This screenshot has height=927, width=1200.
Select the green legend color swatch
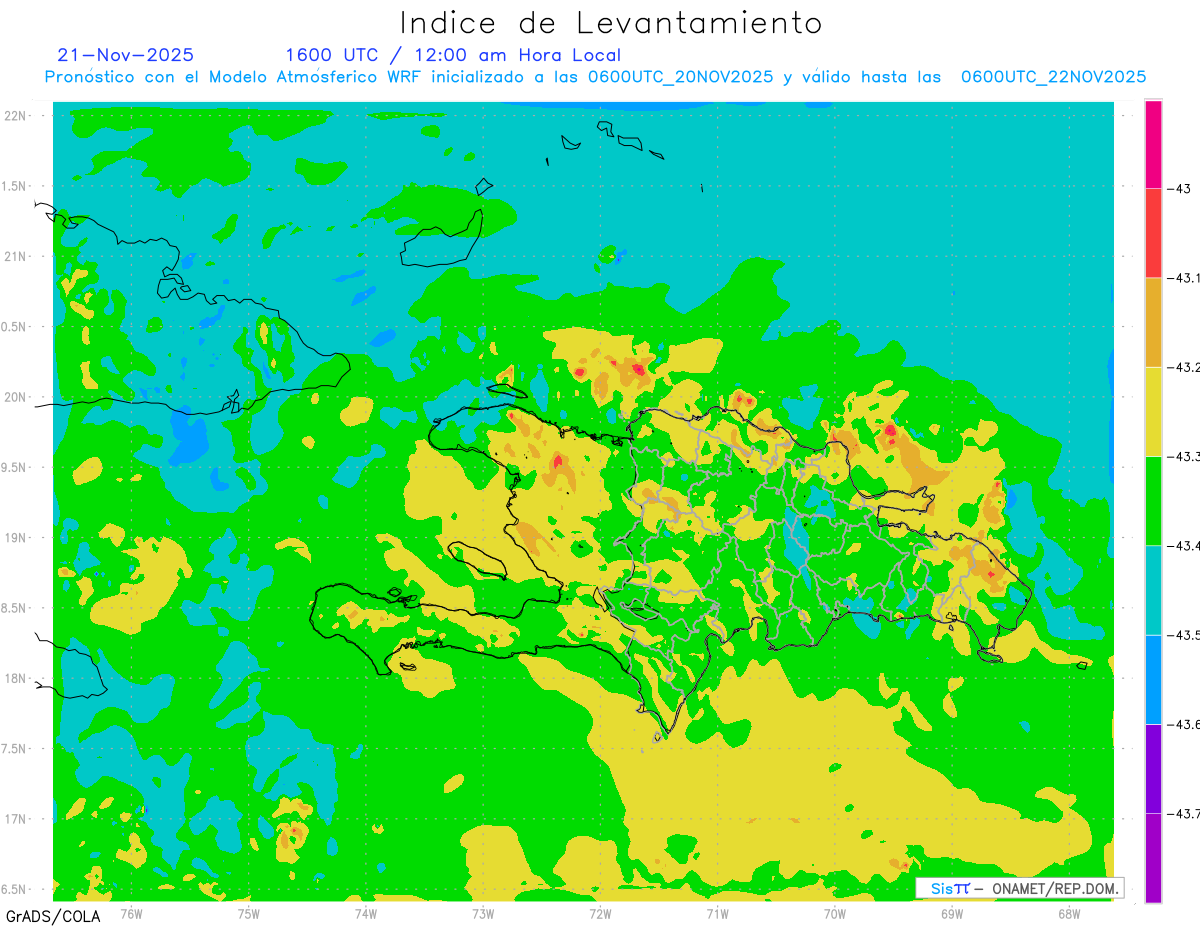[1153, 500]
